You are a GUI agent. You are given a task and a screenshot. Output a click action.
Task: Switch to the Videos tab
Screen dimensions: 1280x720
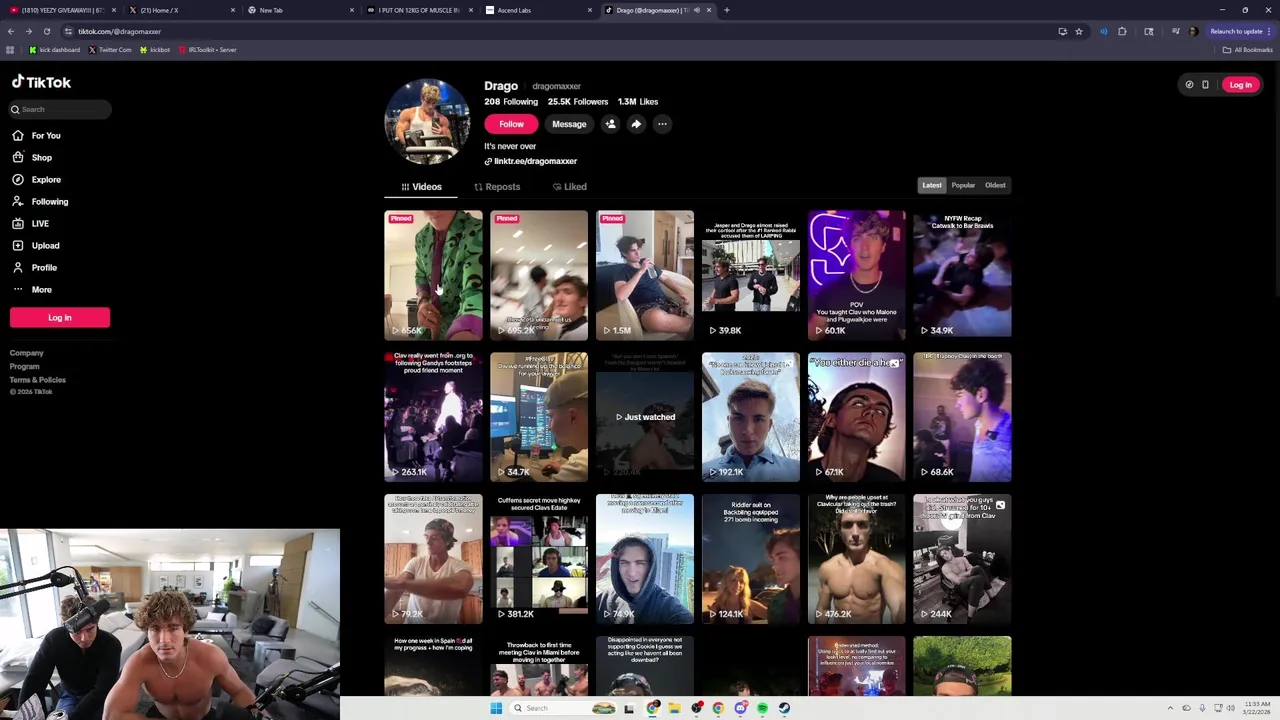coord(421,187)
